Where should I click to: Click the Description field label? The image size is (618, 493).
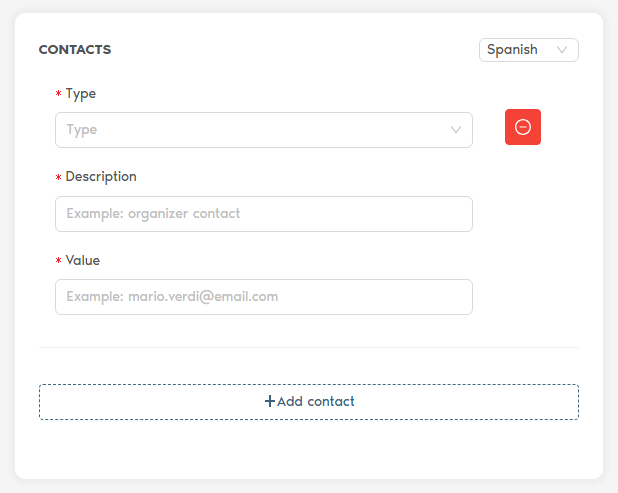click(x=101, y=177)
